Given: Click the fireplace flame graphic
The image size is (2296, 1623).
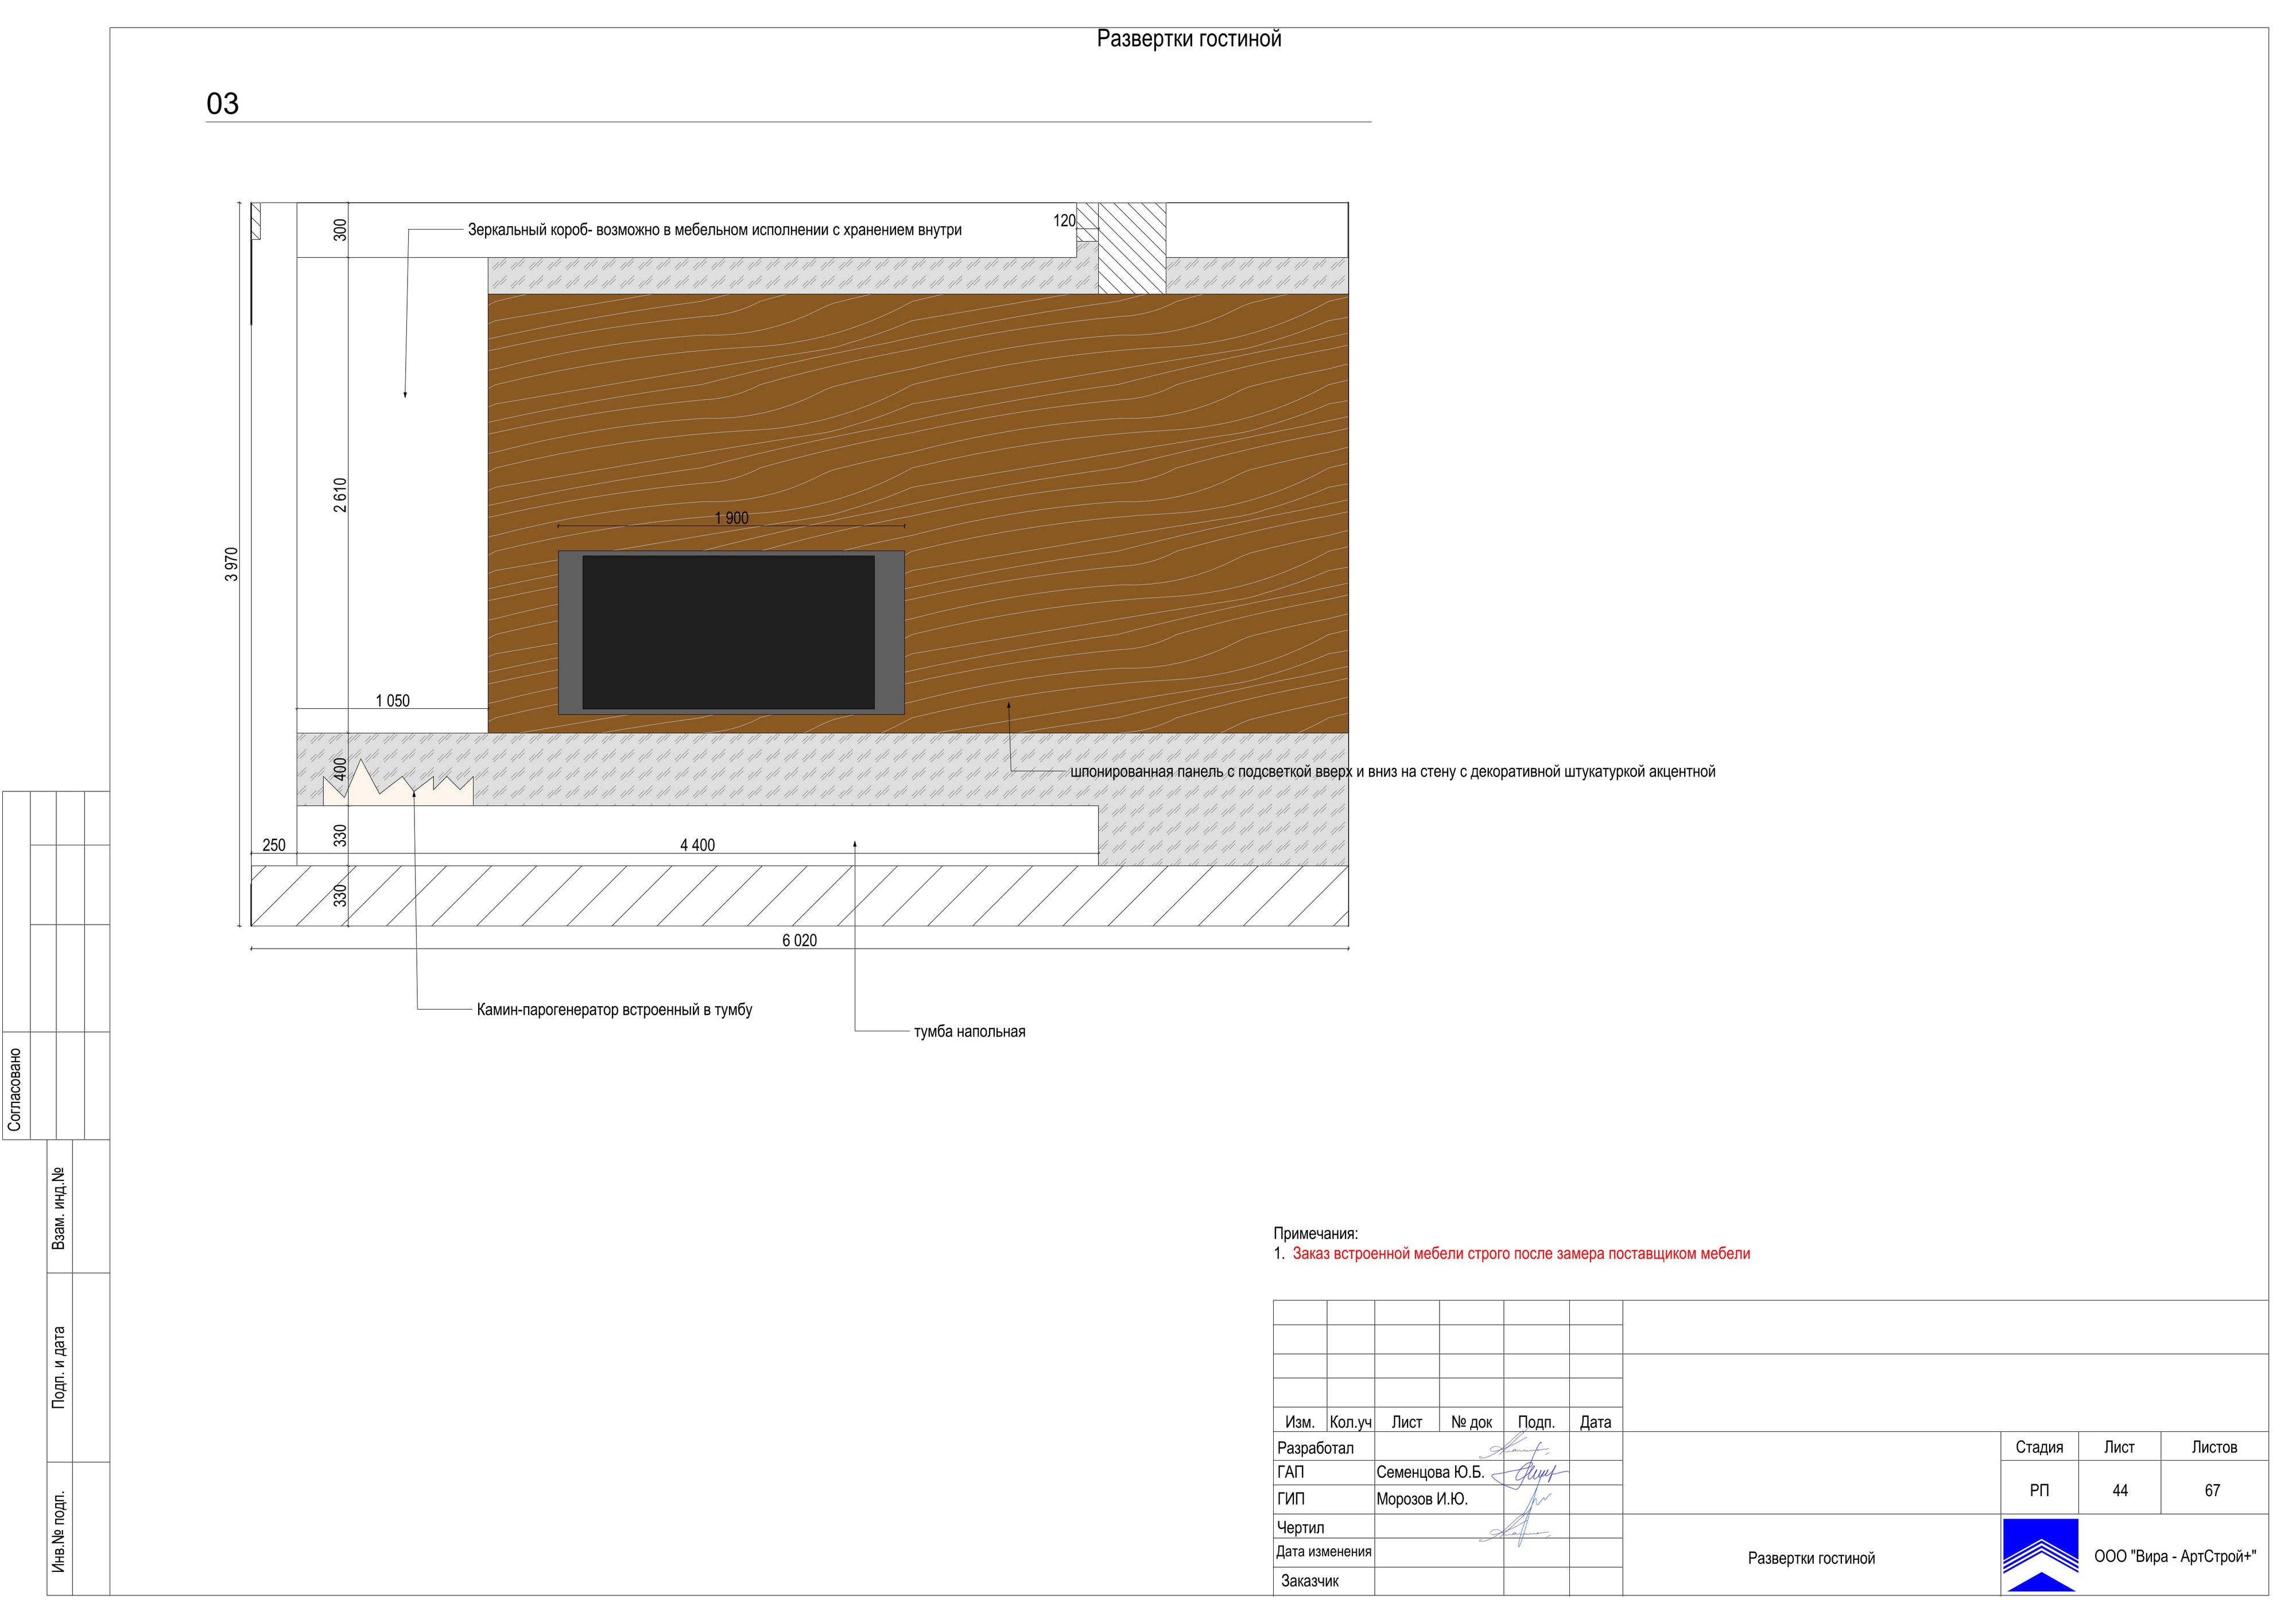Looking at the screenshot, I should coord(398,783).
